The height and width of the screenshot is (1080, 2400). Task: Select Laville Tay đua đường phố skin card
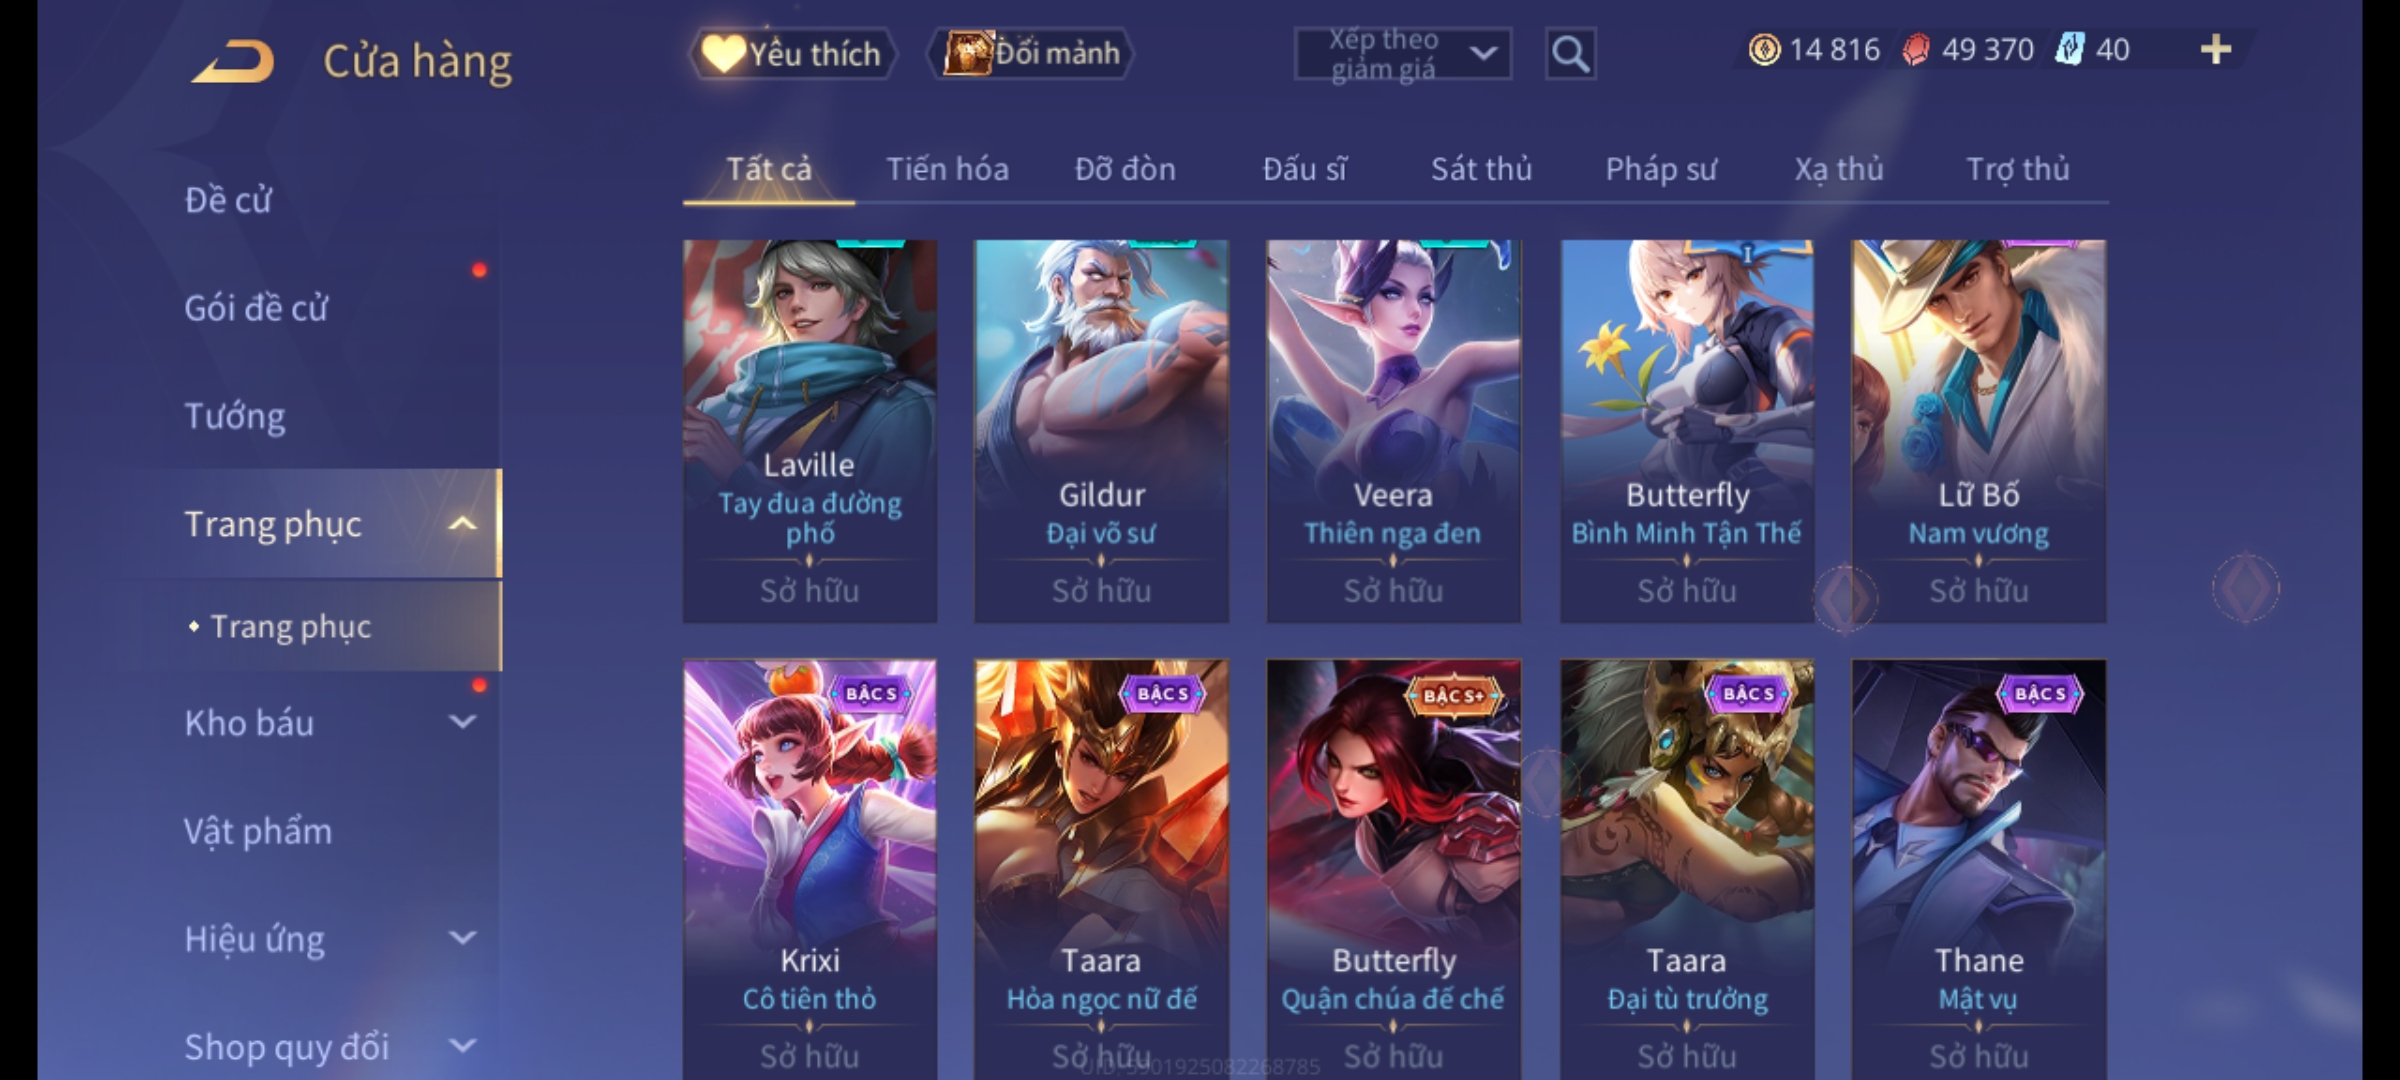pyautogui.click(x=810, y=431)
